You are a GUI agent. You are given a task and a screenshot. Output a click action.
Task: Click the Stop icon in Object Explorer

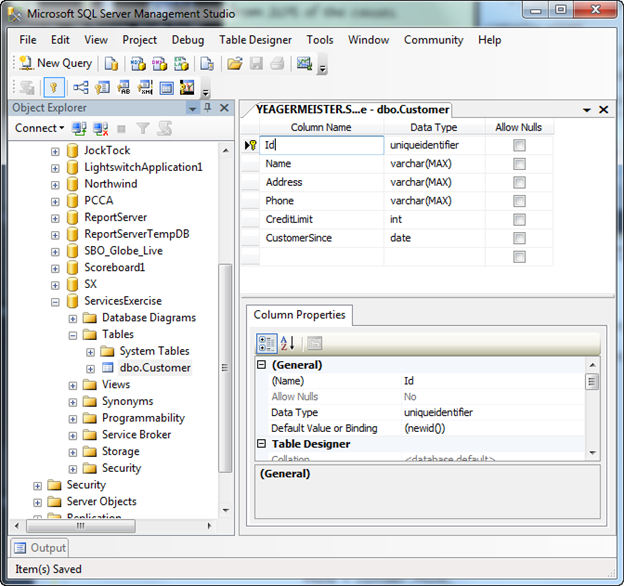pyautogui.click(x=121, y=128)
